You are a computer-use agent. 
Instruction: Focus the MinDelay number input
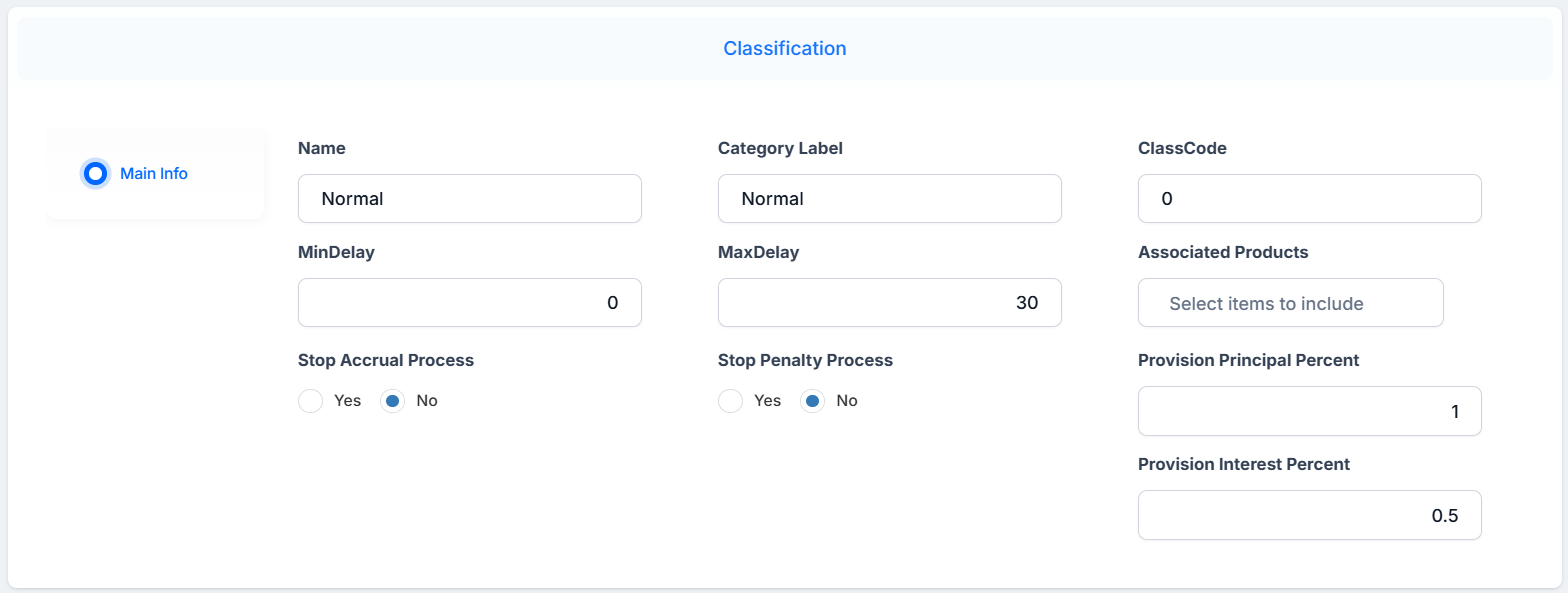tap(470, 303)
